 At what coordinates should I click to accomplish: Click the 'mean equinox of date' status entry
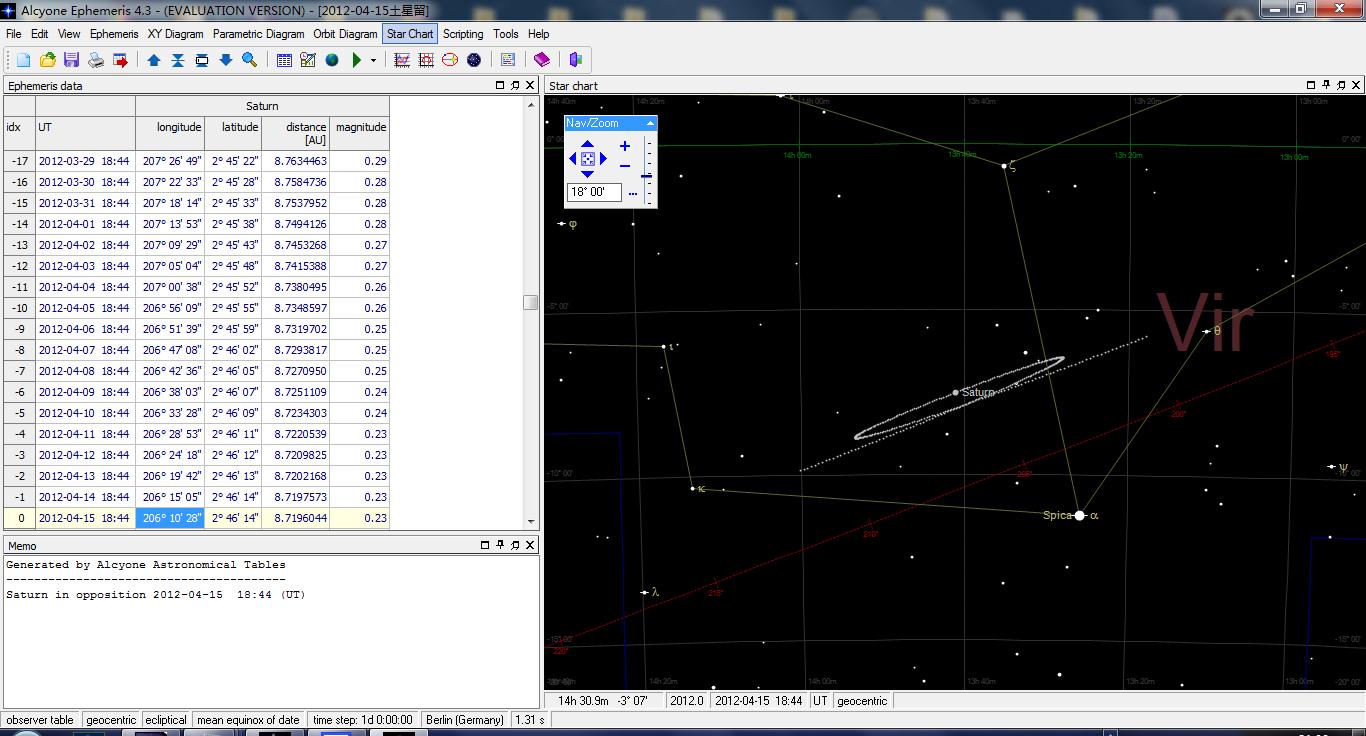[248, 720]
